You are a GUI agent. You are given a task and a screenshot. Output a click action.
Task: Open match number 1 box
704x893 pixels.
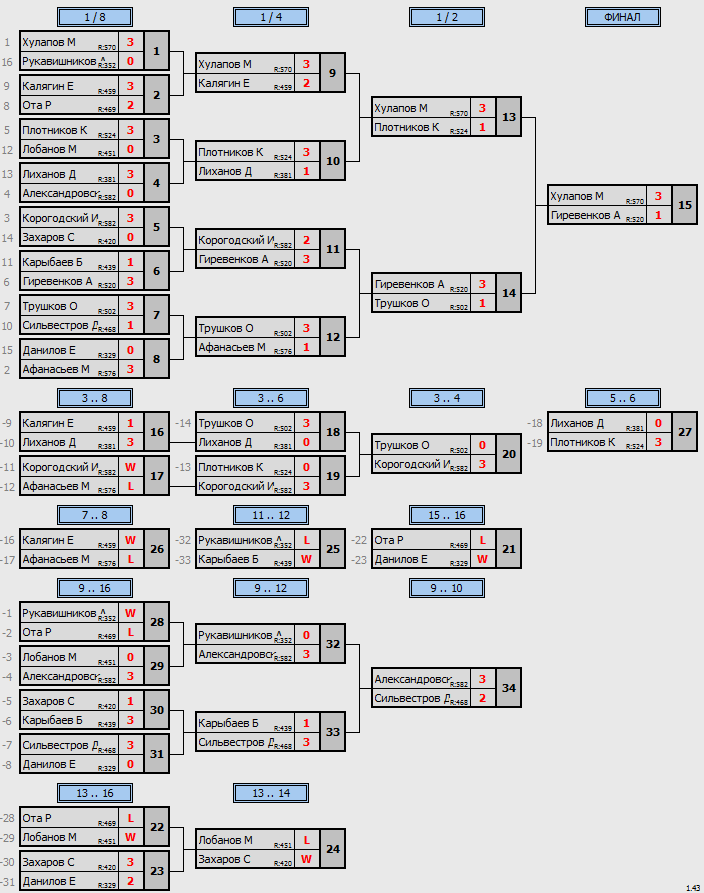(x=157, y=51)
